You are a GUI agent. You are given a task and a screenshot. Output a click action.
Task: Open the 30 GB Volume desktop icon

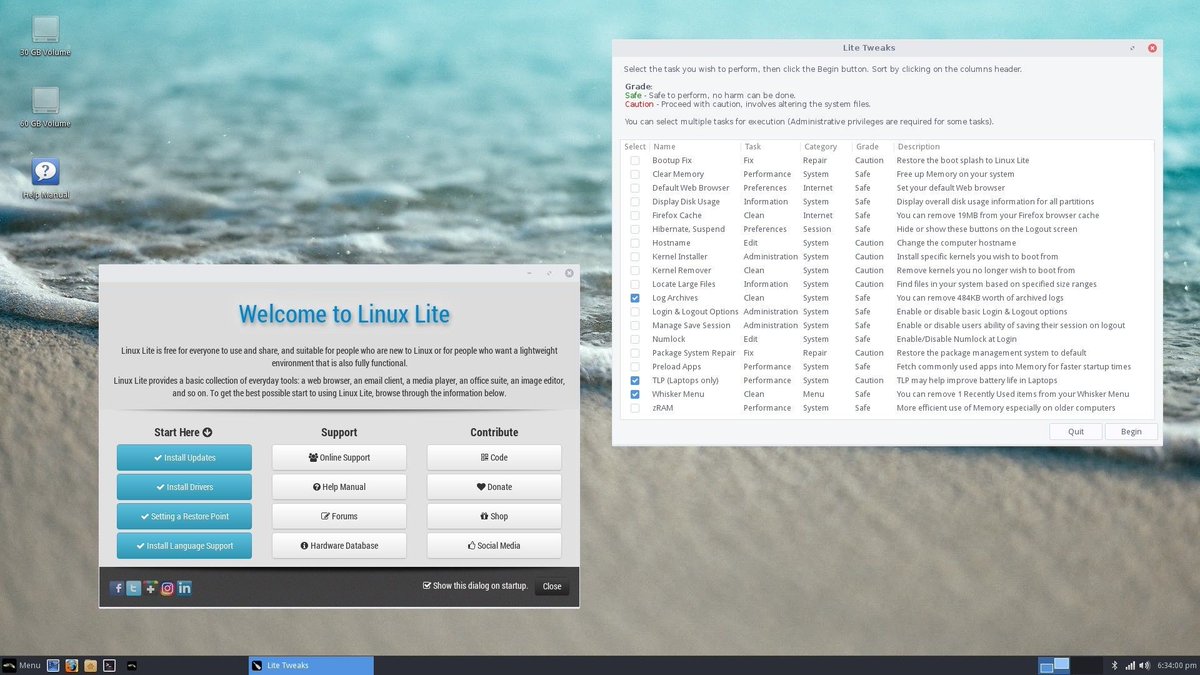[45, 35]
